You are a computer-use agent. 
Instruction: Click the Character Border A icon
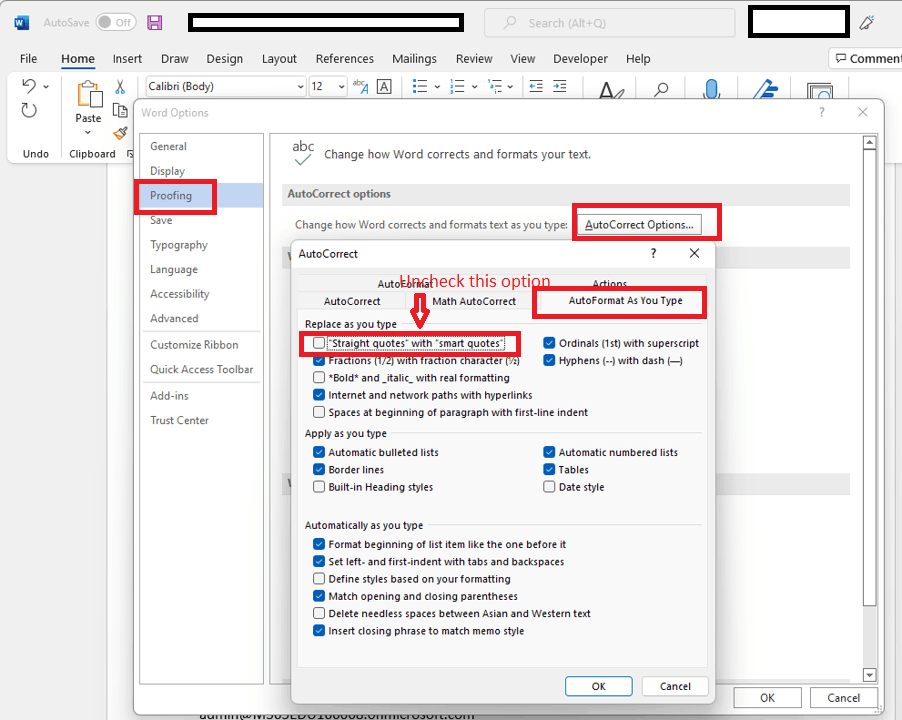[384, 86]
